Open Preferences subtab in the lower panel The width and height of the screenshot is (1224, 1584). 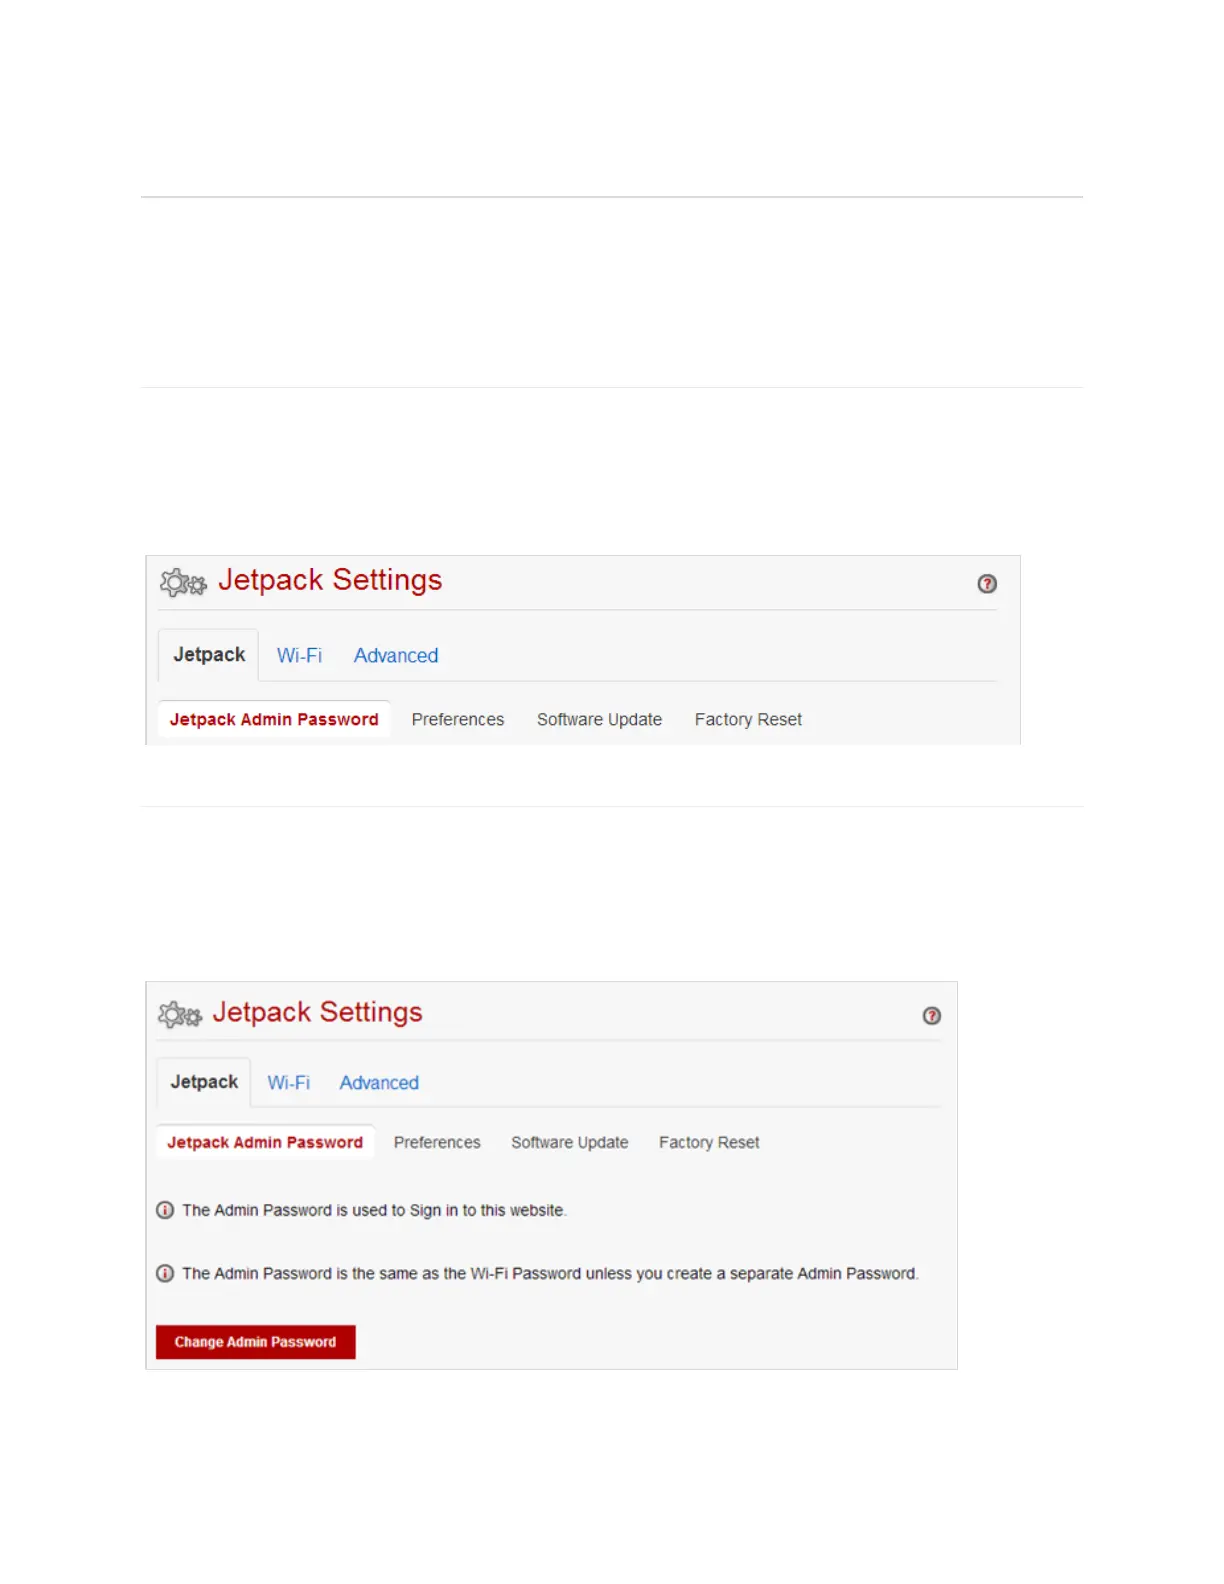(x=437, y=1142)
